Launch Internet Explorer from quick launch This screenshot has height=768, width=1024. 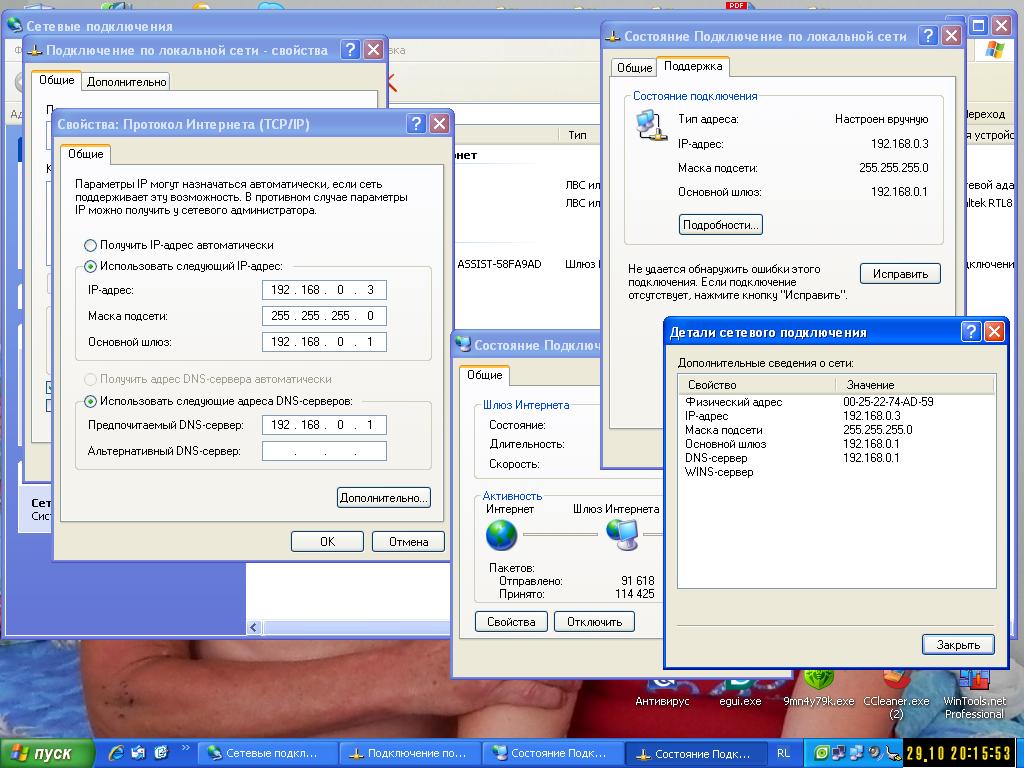116,753
